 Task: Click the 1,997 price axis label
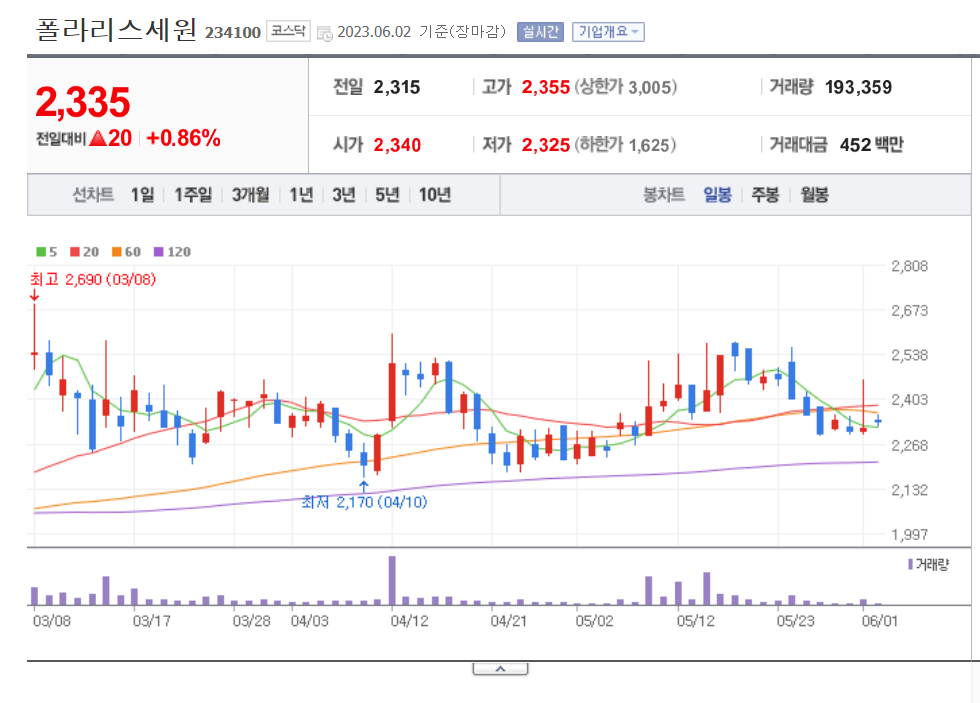909,534
